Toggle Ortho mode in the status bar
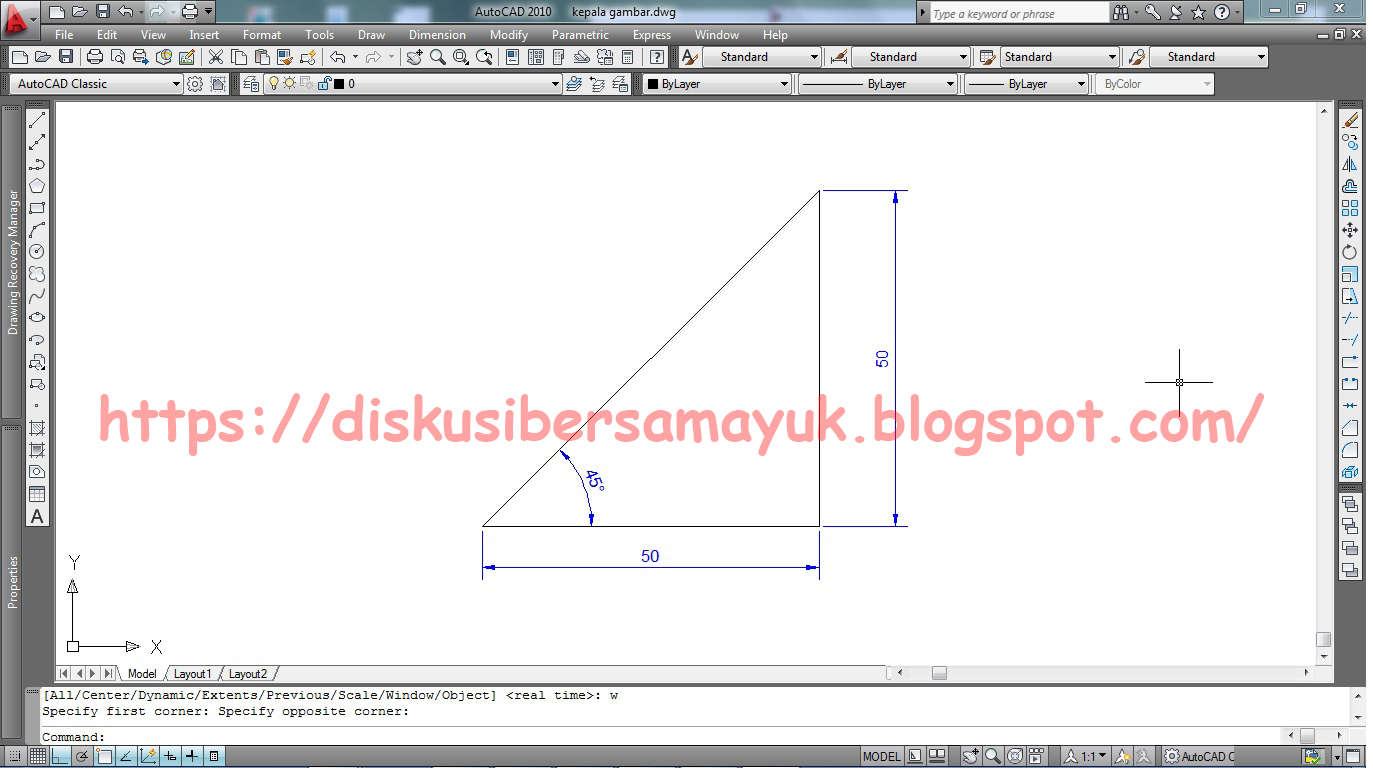This screenshot has width=1373, height=768. coord(59,756)
